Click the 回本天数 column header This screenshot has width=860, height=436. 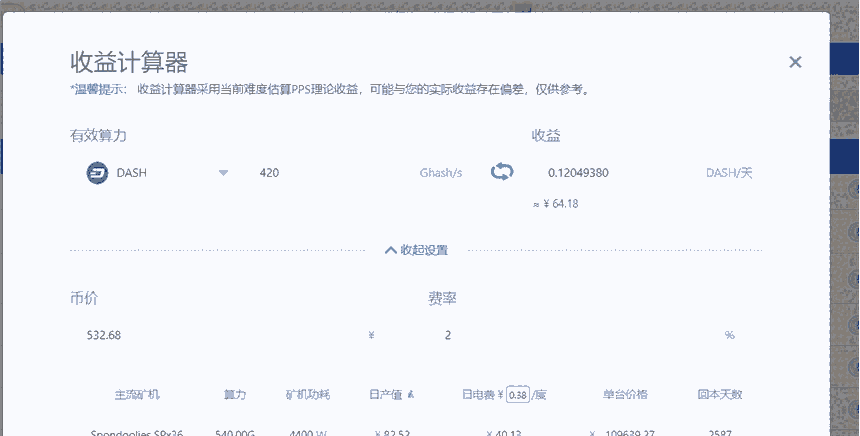coord(719,395)
